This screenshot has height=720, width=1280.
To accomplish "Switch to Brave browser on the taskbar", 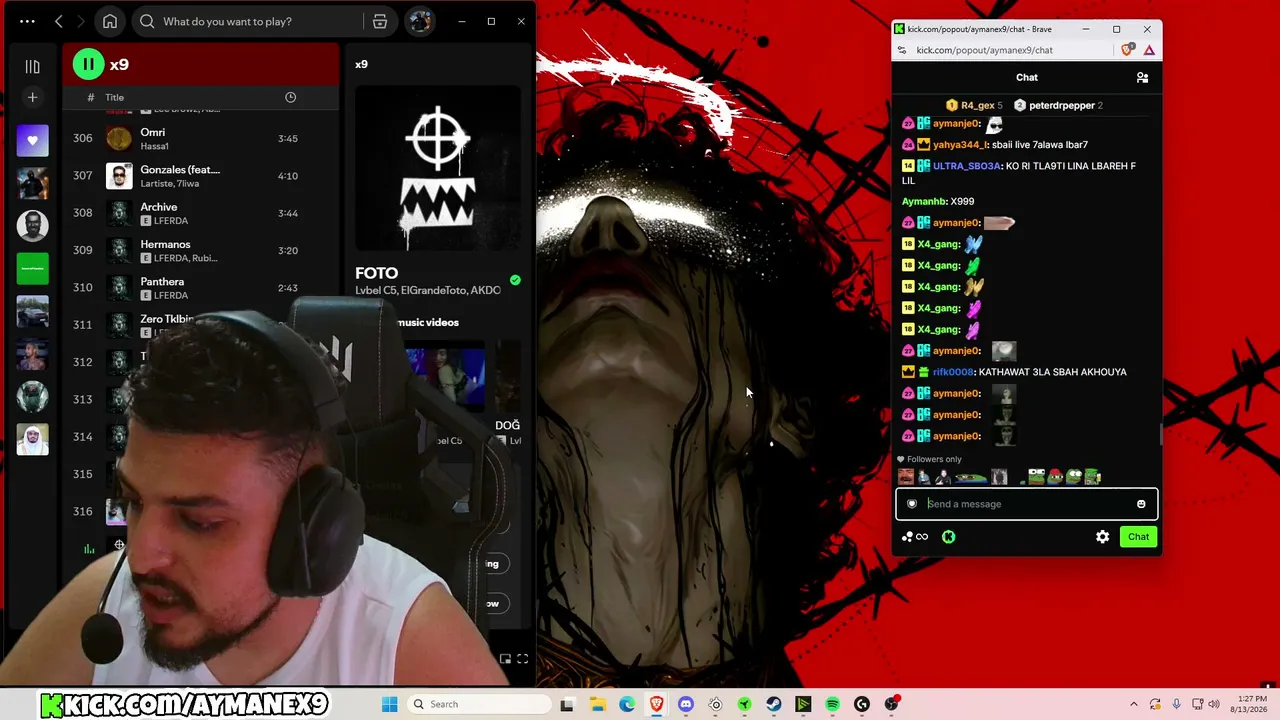I will pos(656,704).
